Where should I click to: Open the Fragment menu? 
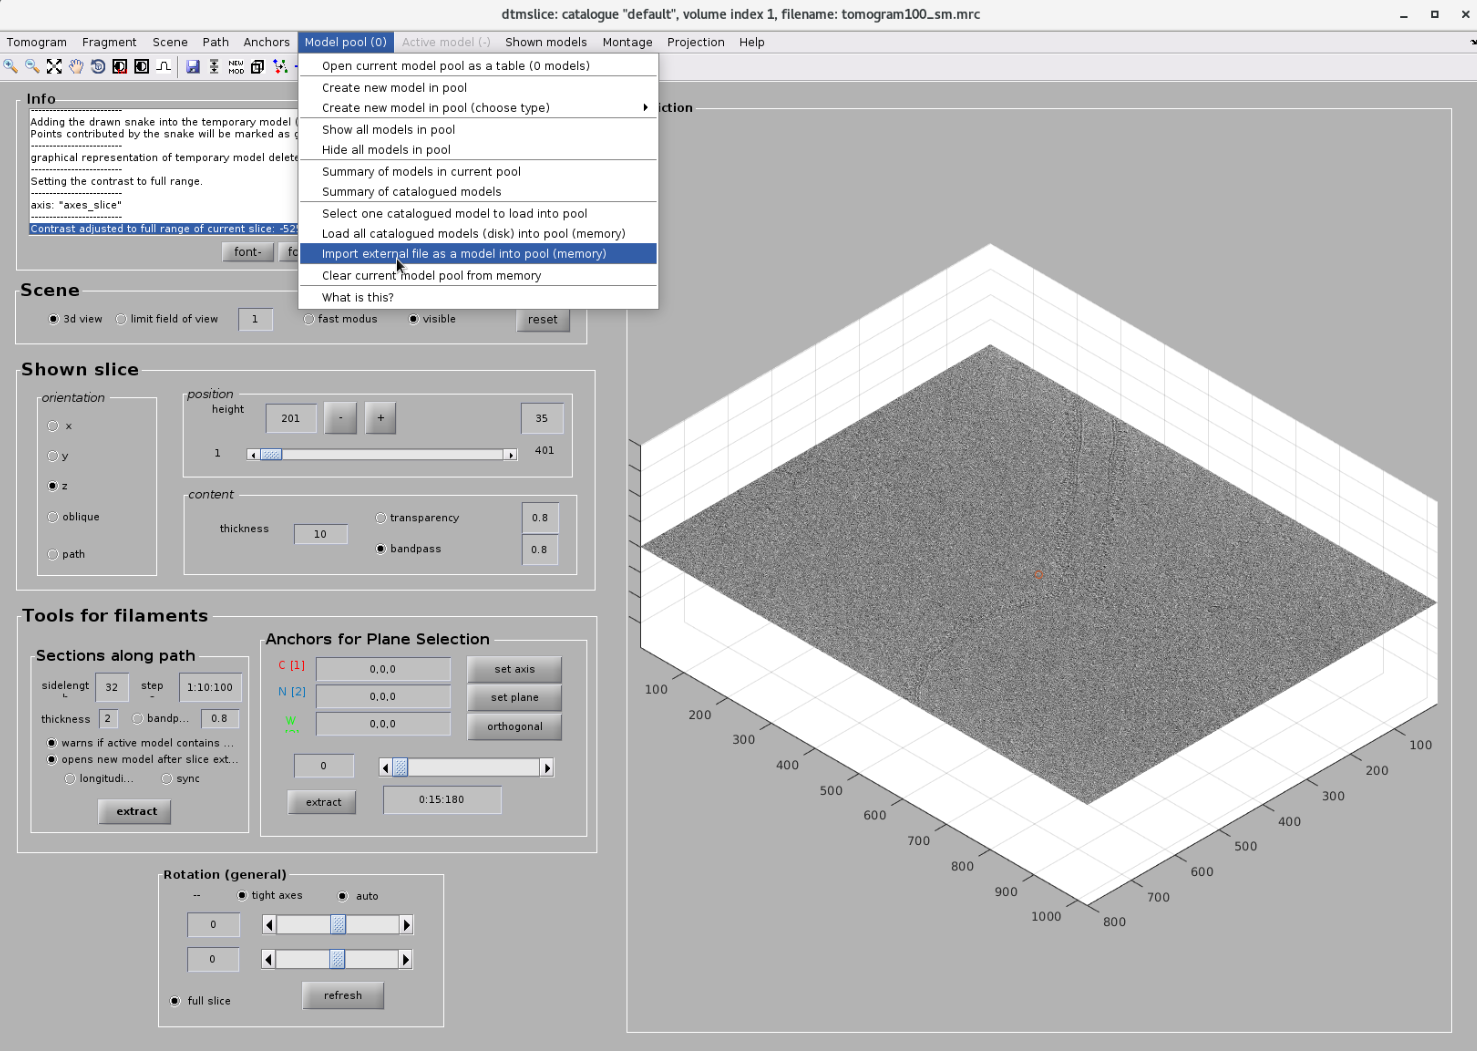click(x=109, y=42)
